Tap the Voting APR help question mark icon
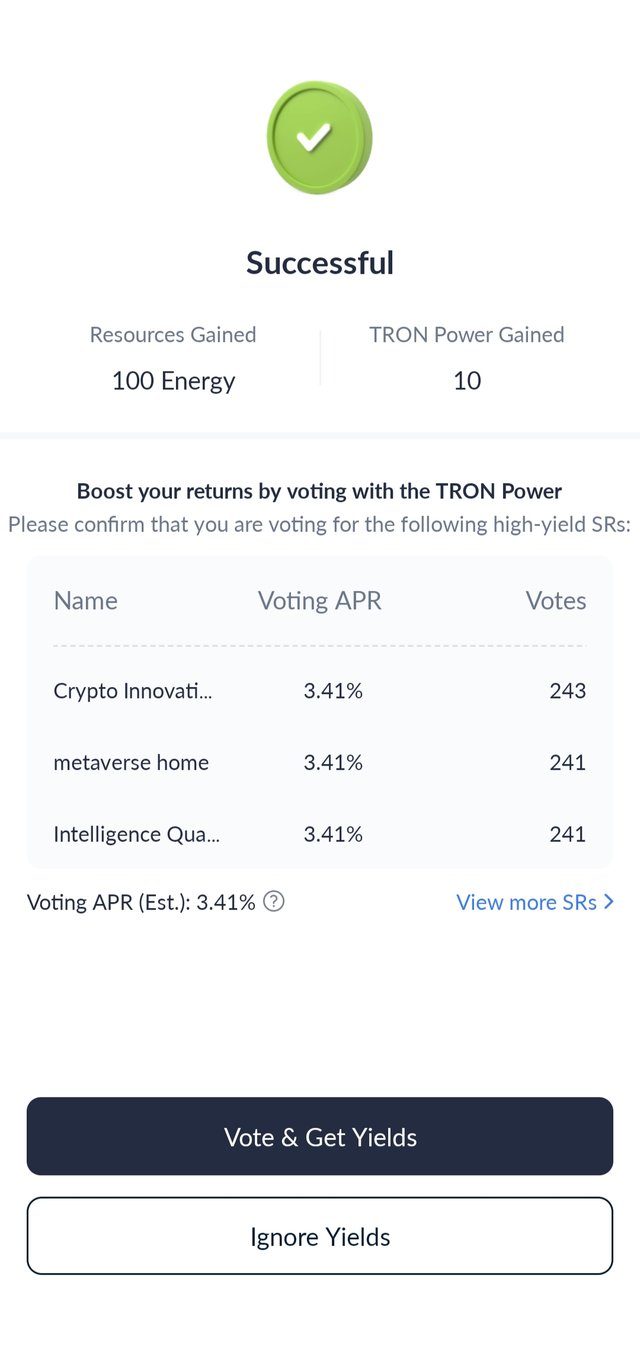This screenshot has height=1346, width=640. tap(274, 902)
